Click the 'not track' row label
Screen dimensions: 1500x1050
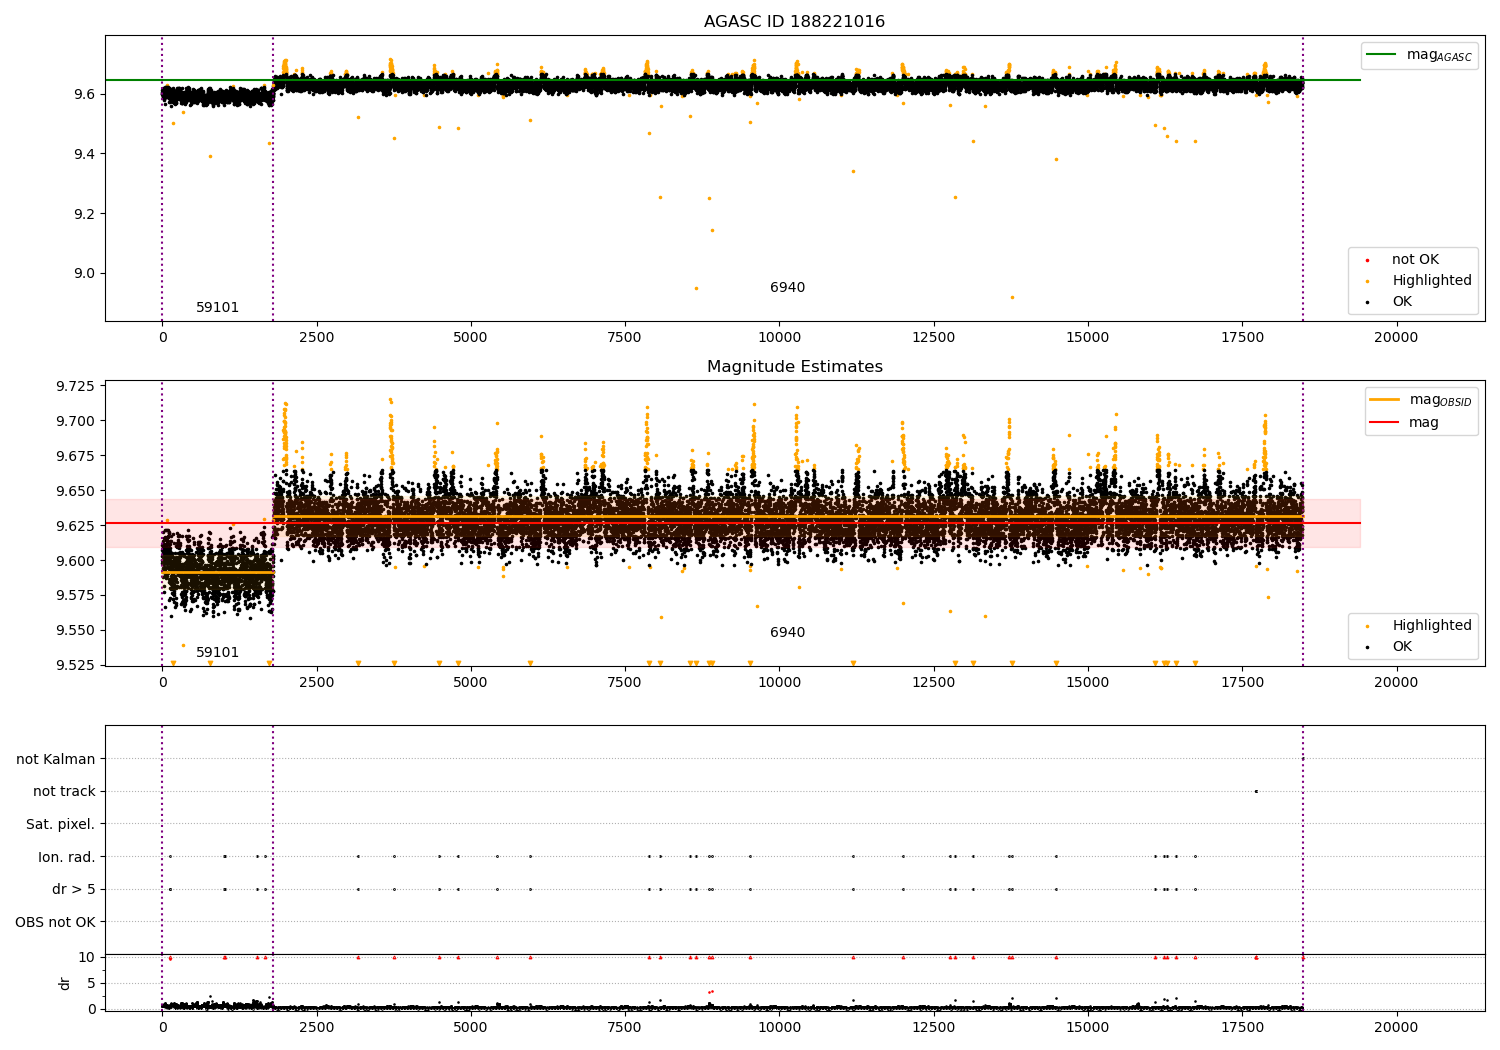pyautogui.click(x=64, y=792)
